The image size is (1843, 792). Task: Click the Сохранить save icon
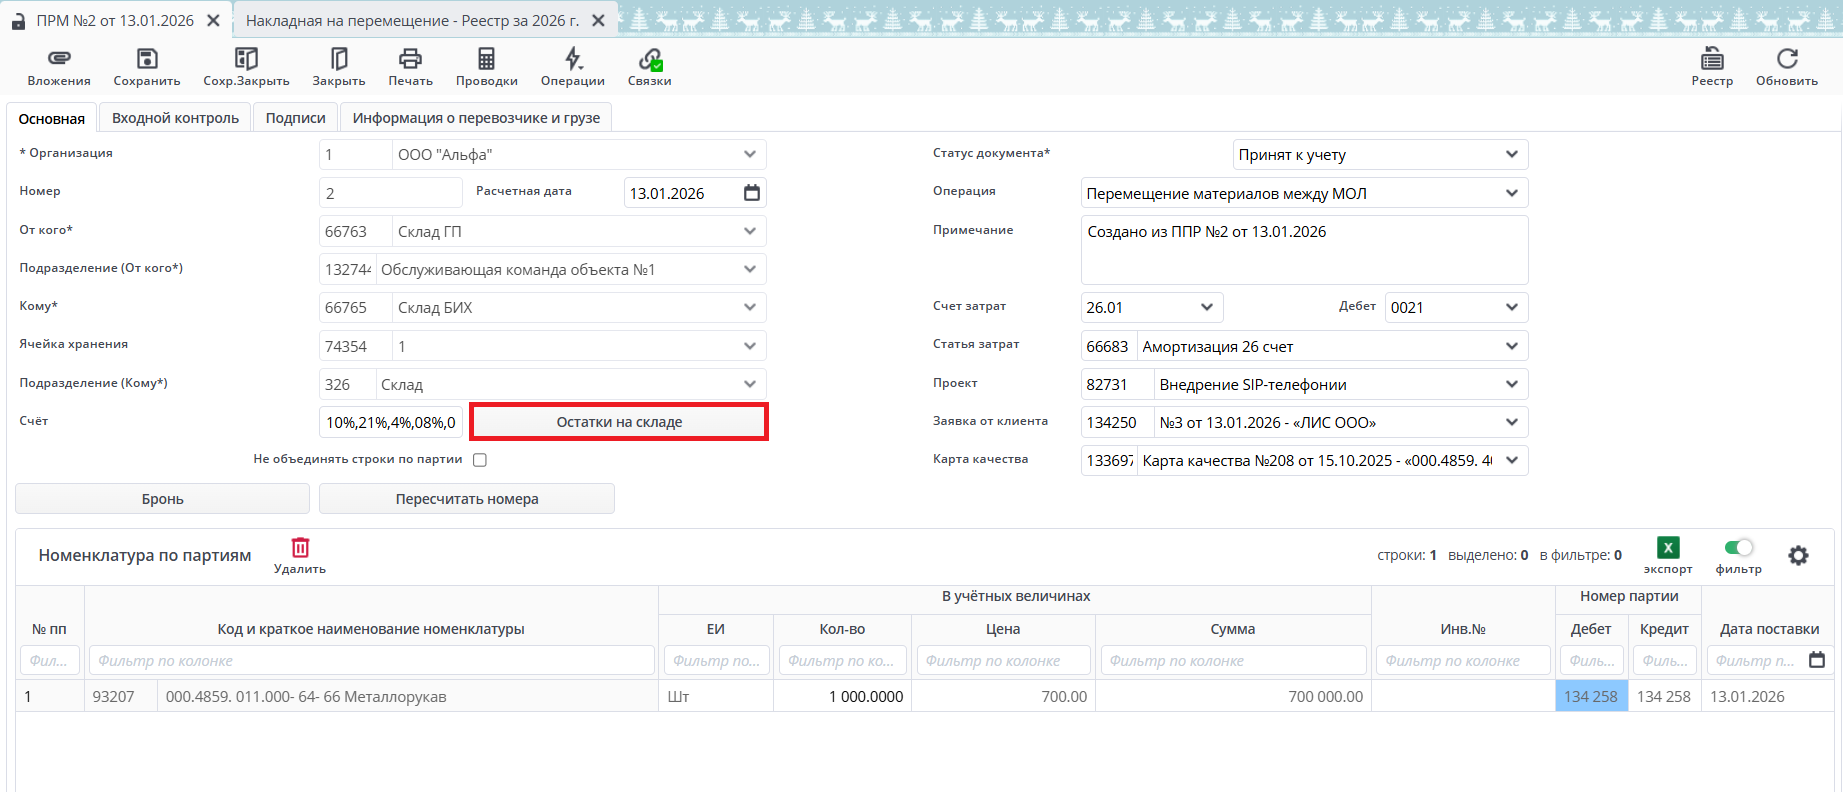147,59
